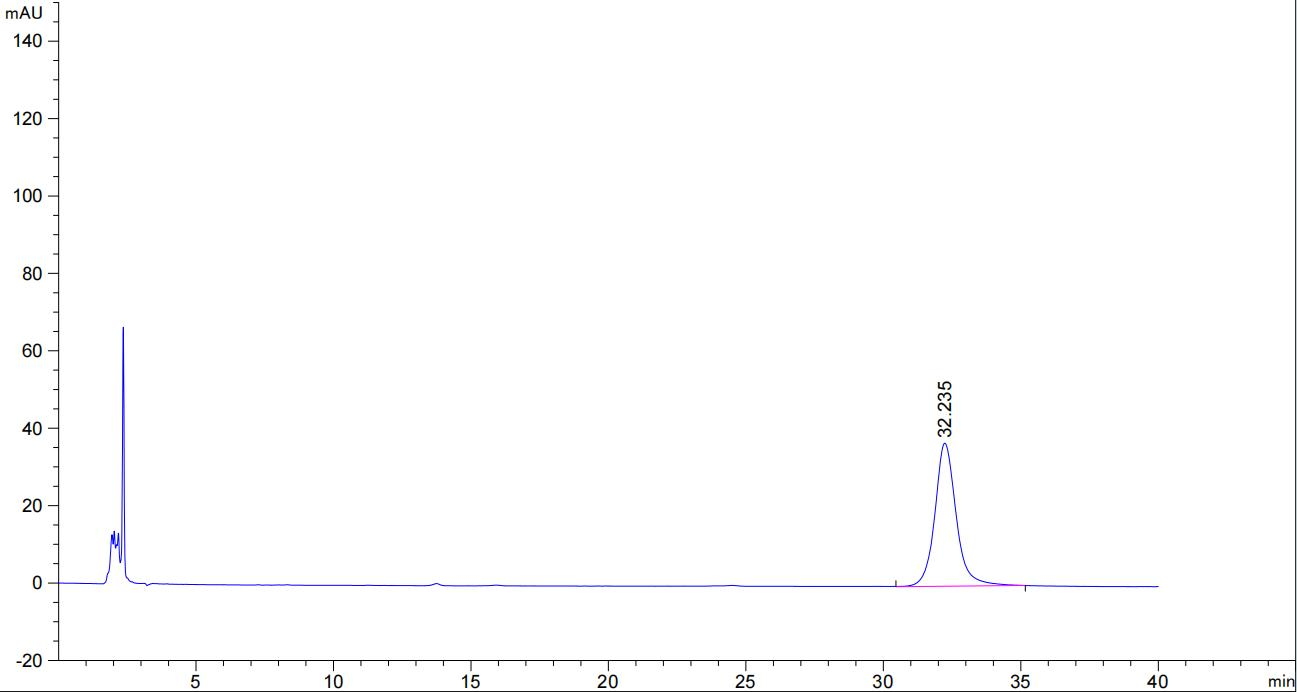Click the small peak cluster before the sharp peak
The height and width of the screenshot is (692, 1297).
pos(115,540)
